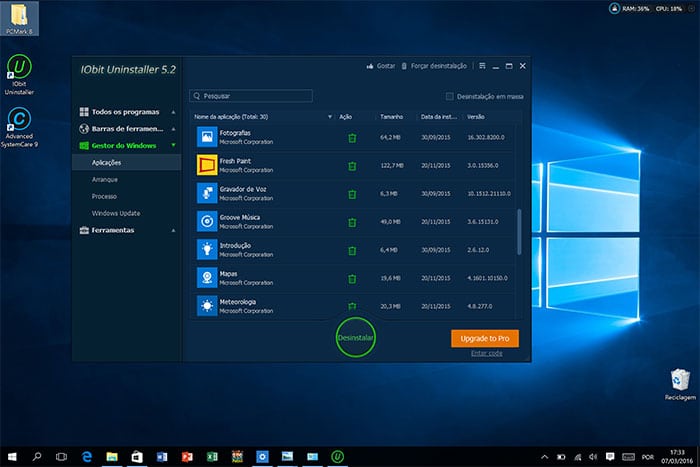
Task: Click the trash icon for Groove Música
Action: point(352,222)
